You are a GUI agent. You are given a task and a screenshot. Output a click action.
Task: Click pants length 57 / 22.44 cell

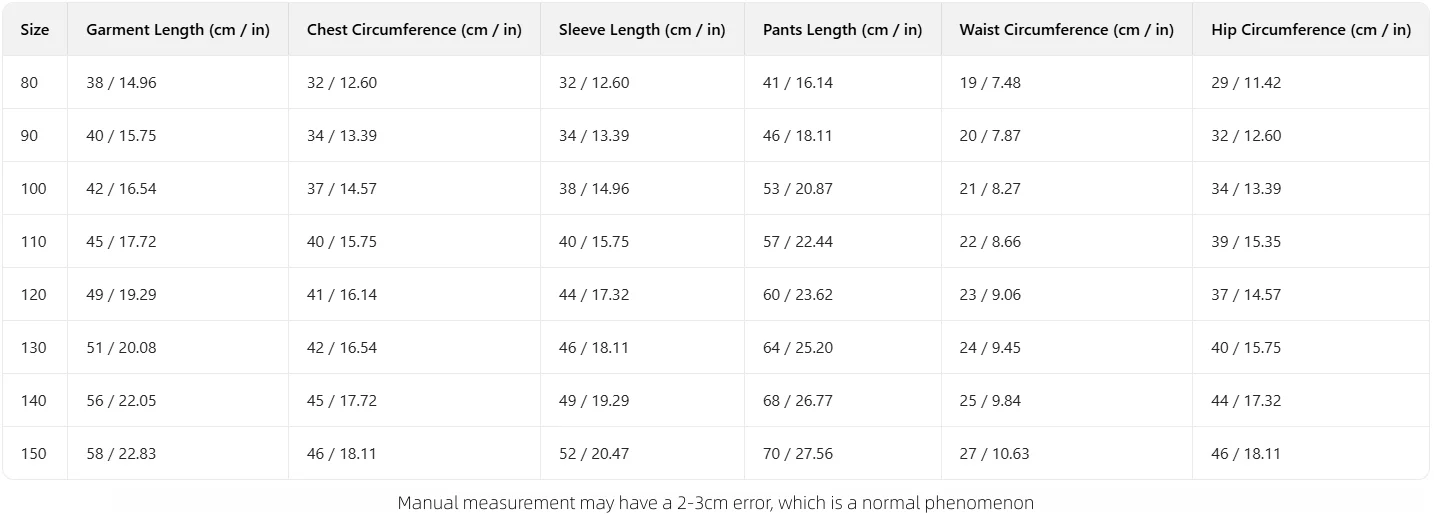pos(798,242)
